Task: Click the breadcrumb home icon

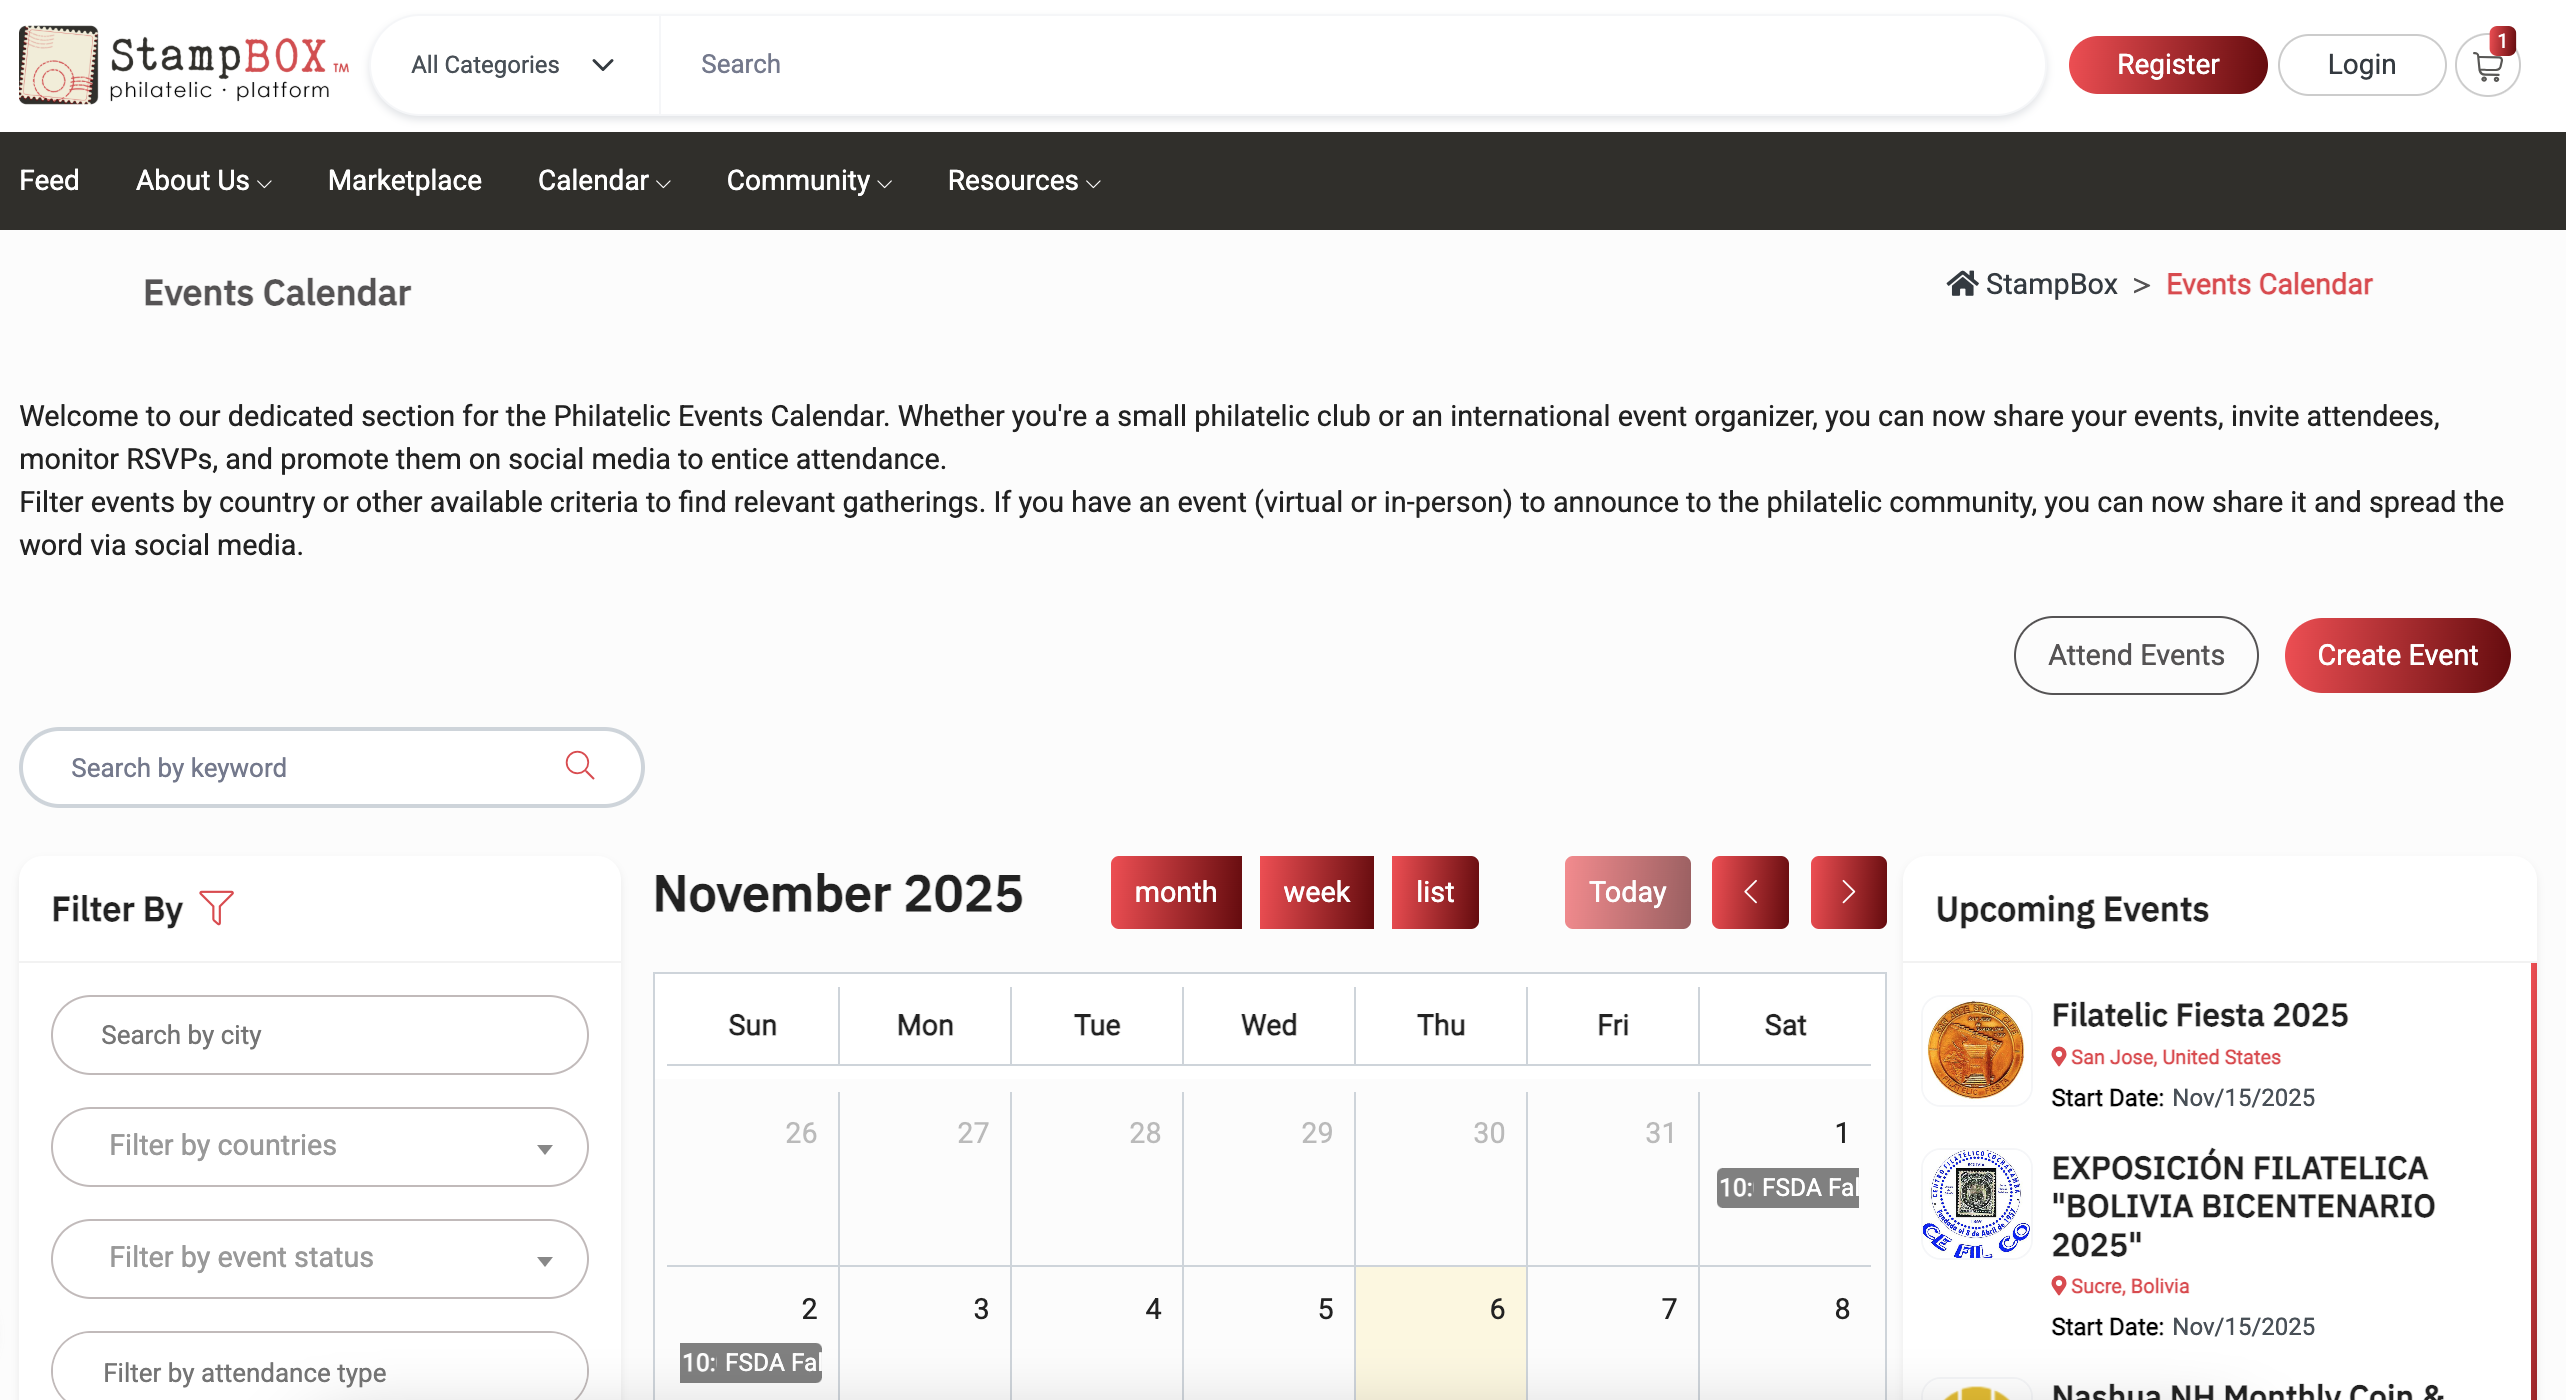Action: click(1962, 285)
